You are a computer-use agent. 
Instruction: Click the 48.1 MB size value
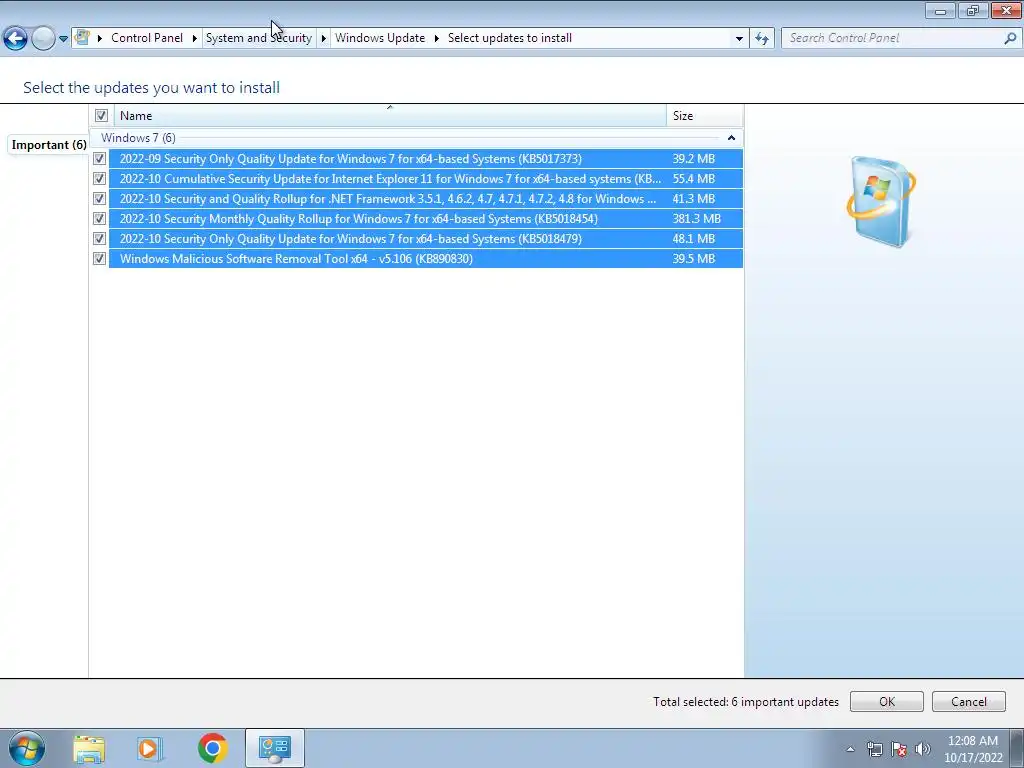(x=694, y=238)
